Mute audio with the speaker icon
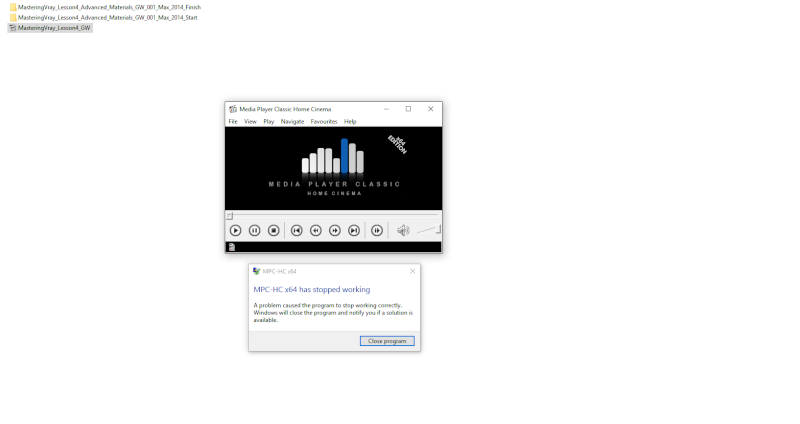Image resolution: width=800 pixels, height=424 pixels. pos(403,231)
